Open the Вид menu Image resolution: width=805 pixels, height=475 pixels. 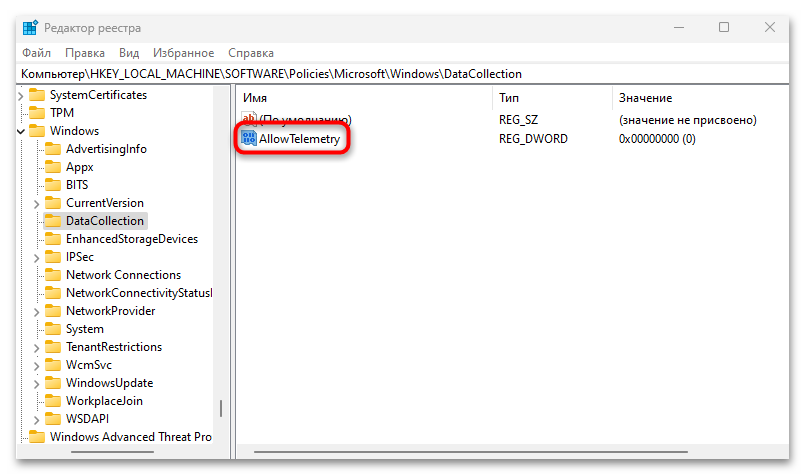click(x=129, y=53)
